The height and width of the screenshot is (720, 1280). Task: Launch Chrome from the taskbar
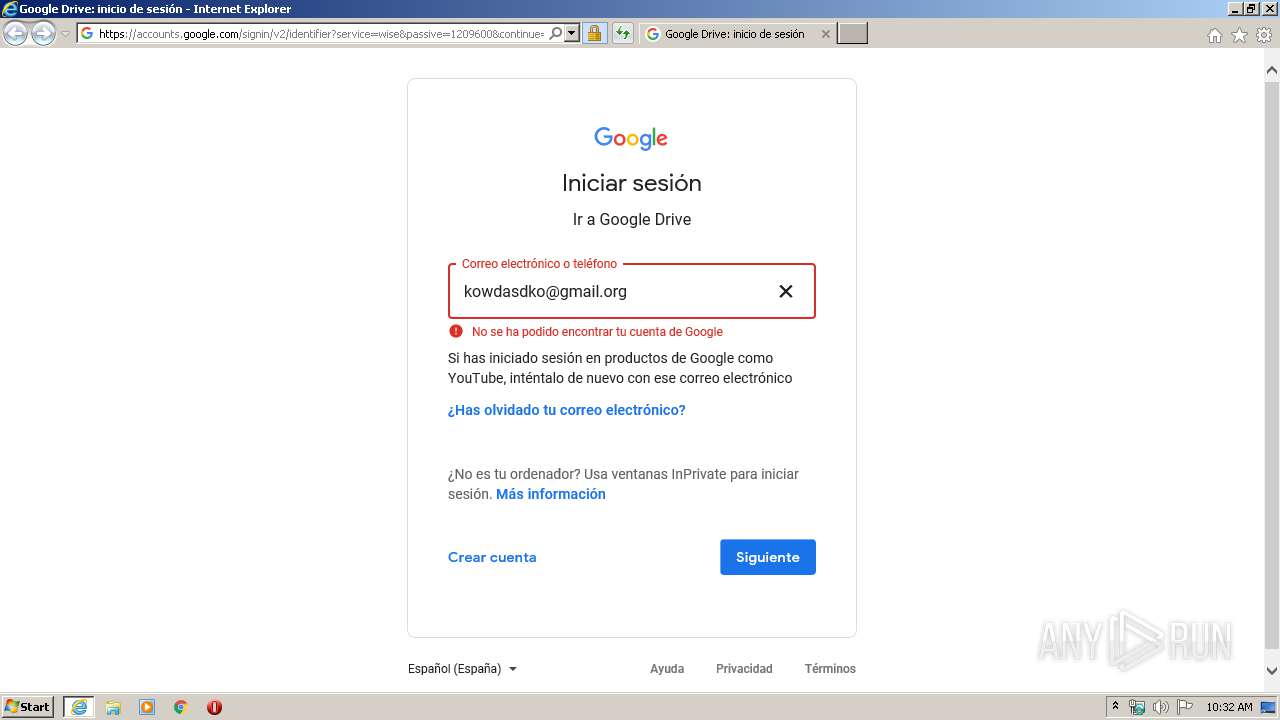181,707
